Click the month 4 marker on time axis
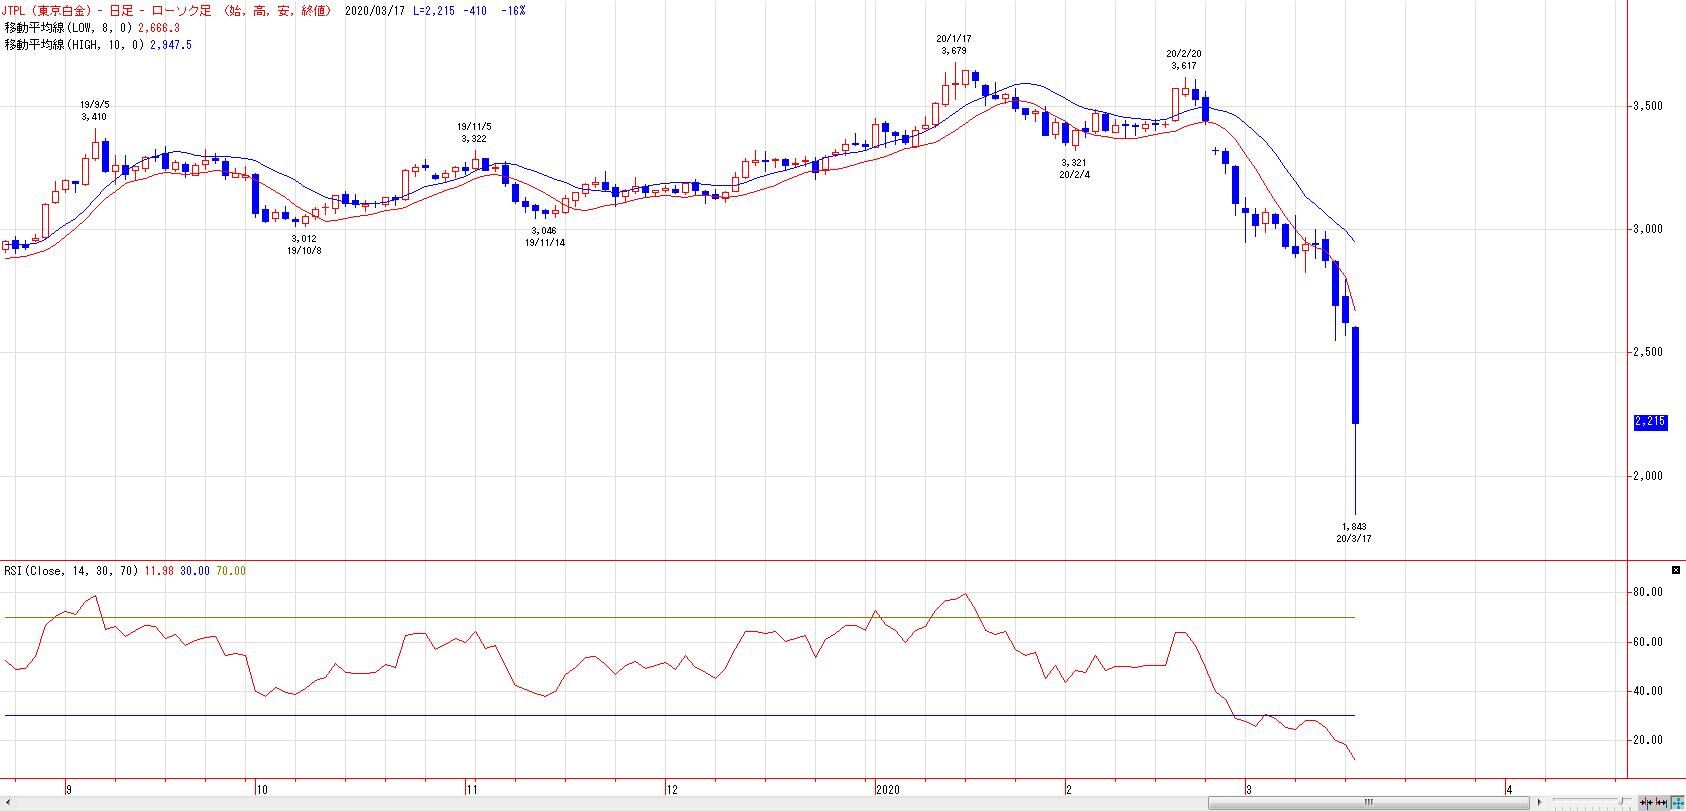Viewport: 1686px width, 811px height. pyautogui.click(x=1509, y=789)
